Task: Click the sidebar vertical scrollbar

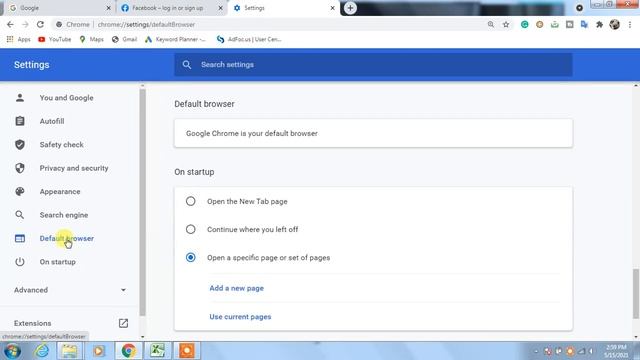Action: point(142,202)
